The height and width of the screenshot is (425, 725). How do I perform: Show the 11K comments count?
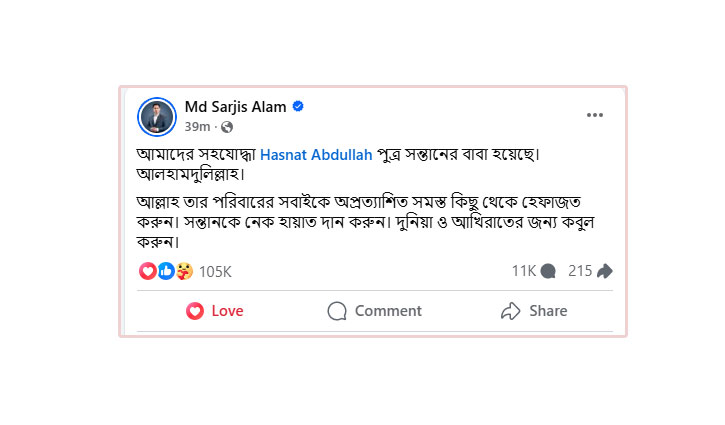pos(524,271)
